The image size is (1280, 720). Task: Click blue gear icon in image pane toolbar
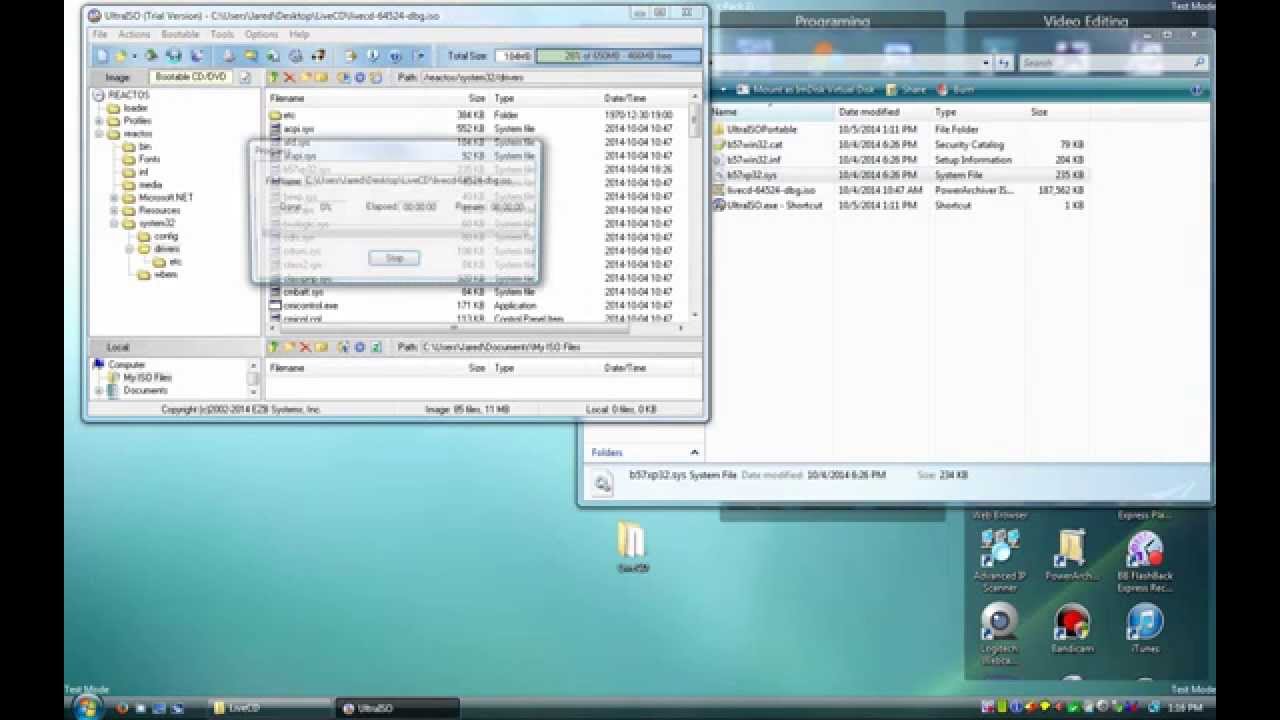coord(359,77)
